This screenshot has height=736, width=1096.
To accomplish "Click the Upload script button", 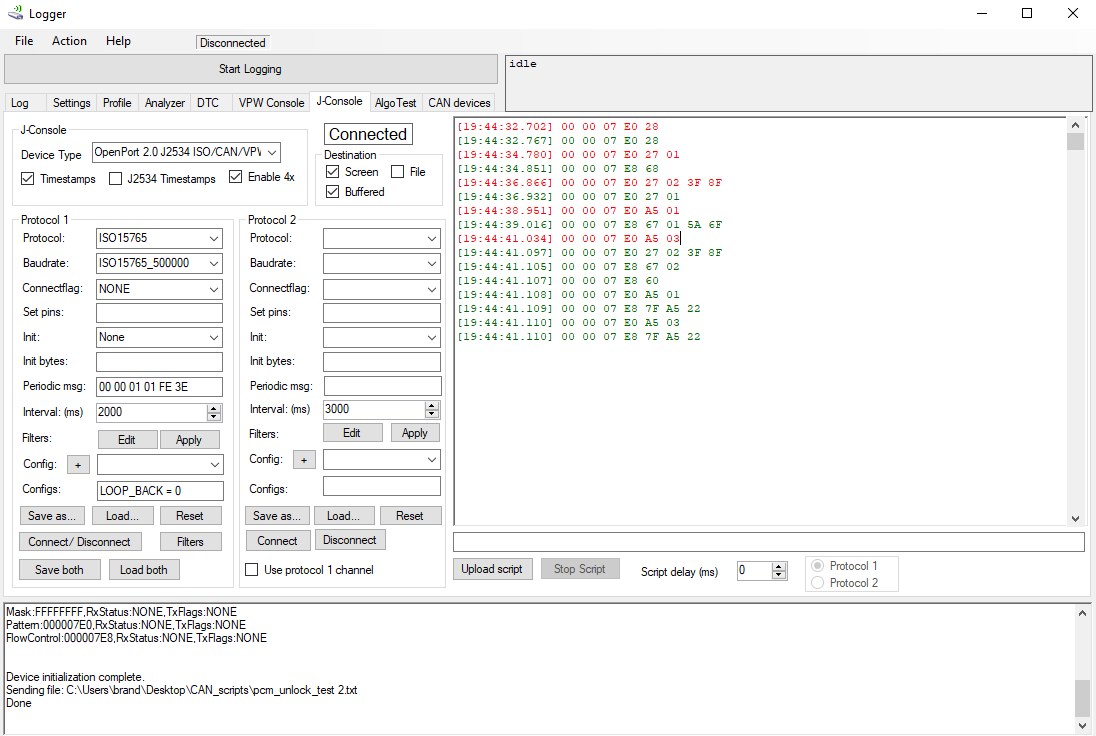I will [x=491, y=569].
